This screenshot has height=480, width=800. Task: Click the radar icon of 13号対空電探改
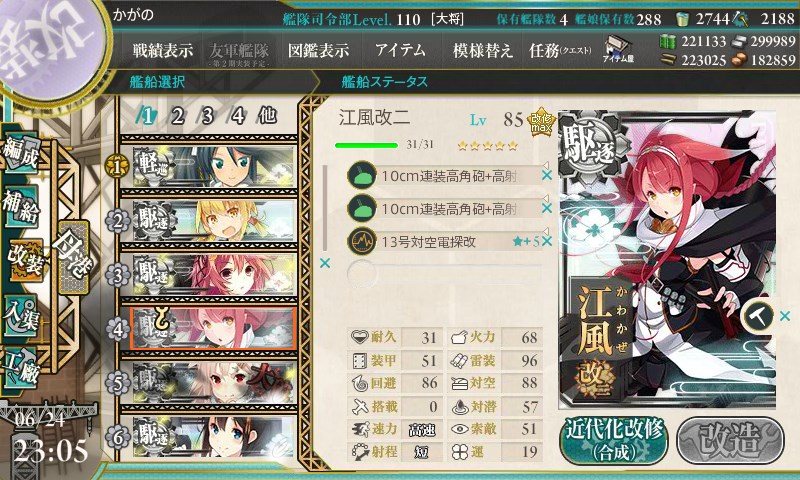click(x=361, y=241)
